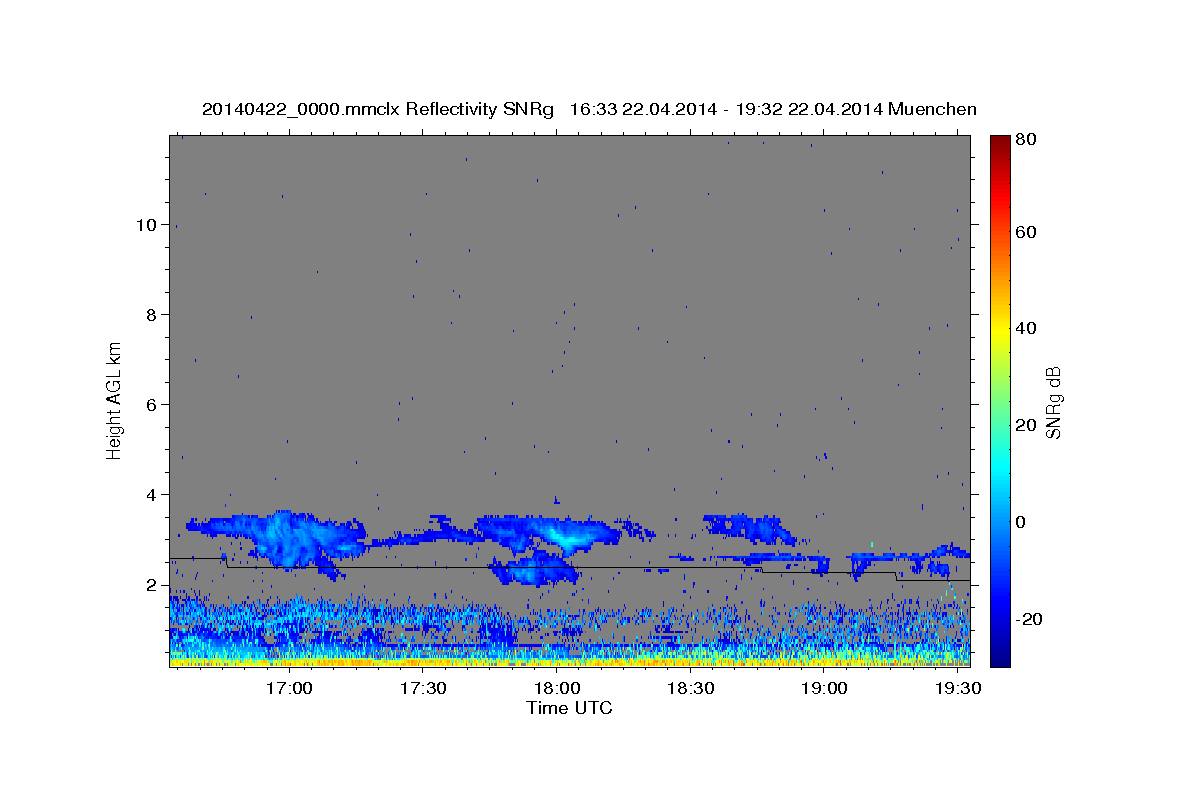The image size is (1200, 800).
Task: Pick the yellow band of the colorbar
Action: [1000, 329]
